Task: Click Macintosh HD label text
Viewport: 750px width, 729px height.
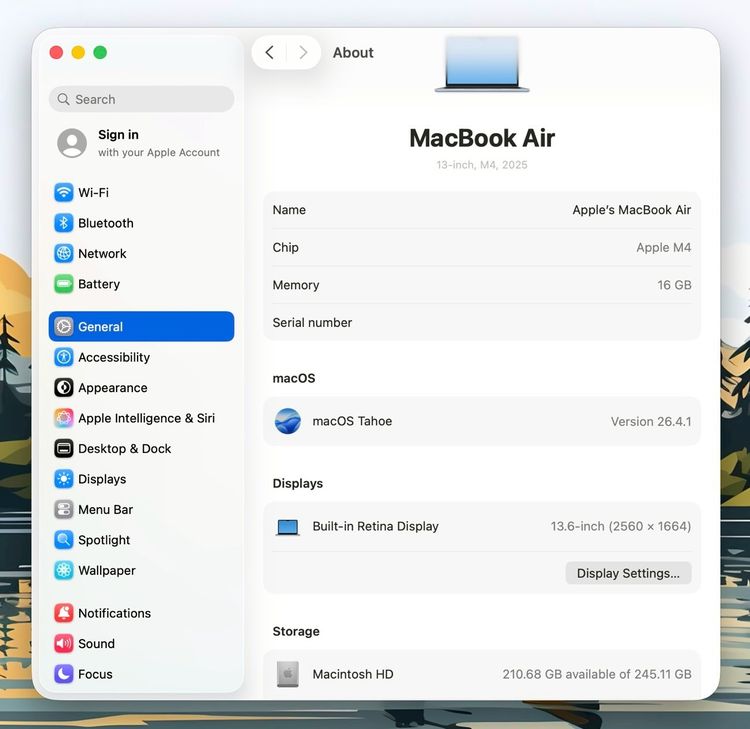Action: 353,674
